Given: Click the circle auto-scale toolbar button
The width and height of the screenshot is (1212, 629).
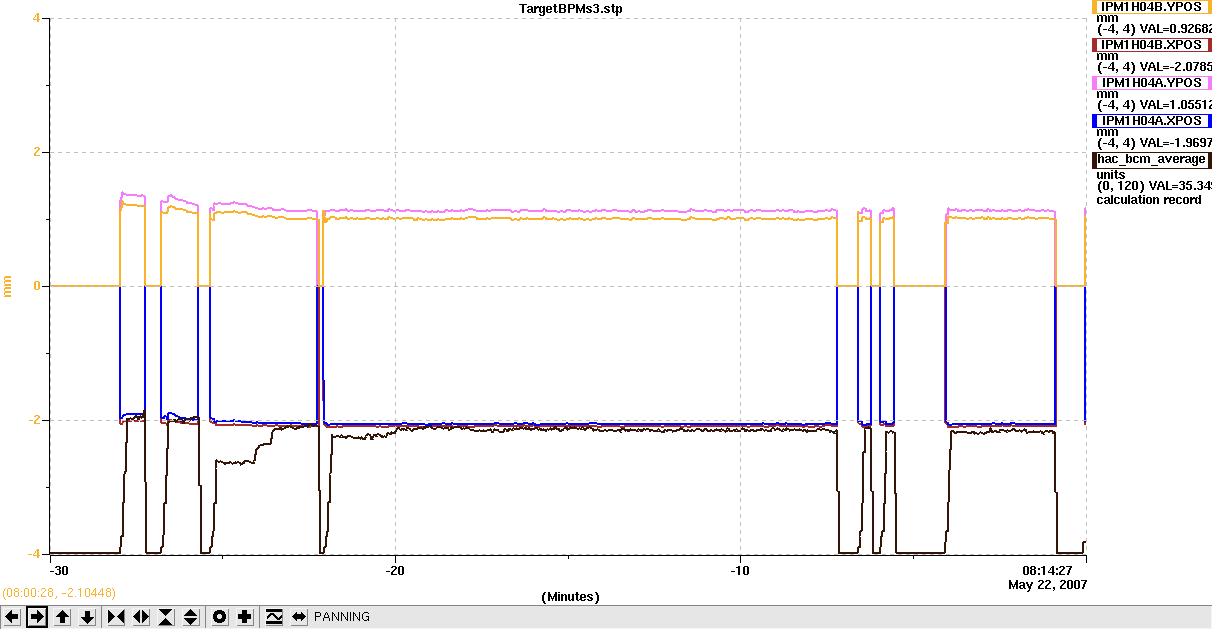Looking at the screenshot, I should (220, 617).
